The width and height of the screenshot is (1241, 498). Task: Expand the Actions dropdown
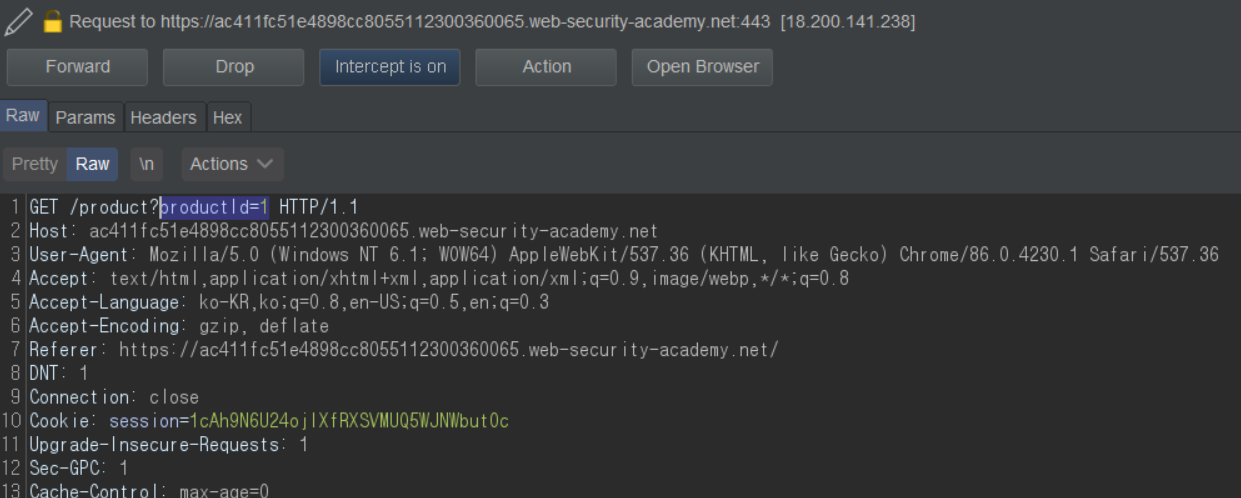pos(232,164)
